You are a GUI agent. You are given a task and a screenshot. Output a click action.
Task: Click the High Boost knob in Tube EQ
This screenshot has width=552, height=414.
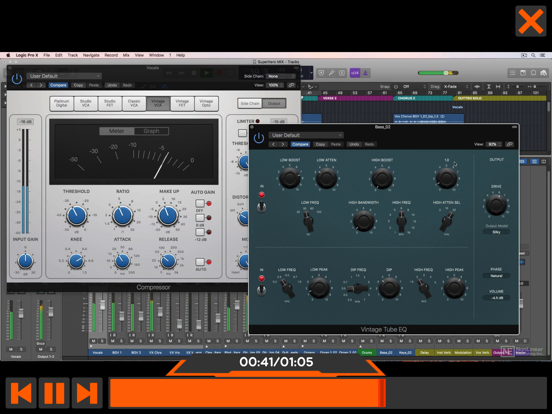pos(382,178)
